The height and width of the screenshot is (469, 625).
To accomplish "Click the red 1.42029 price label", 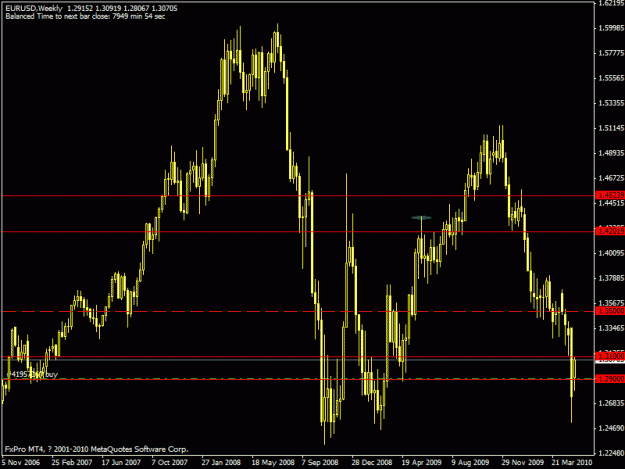I will tap(610, 231).
